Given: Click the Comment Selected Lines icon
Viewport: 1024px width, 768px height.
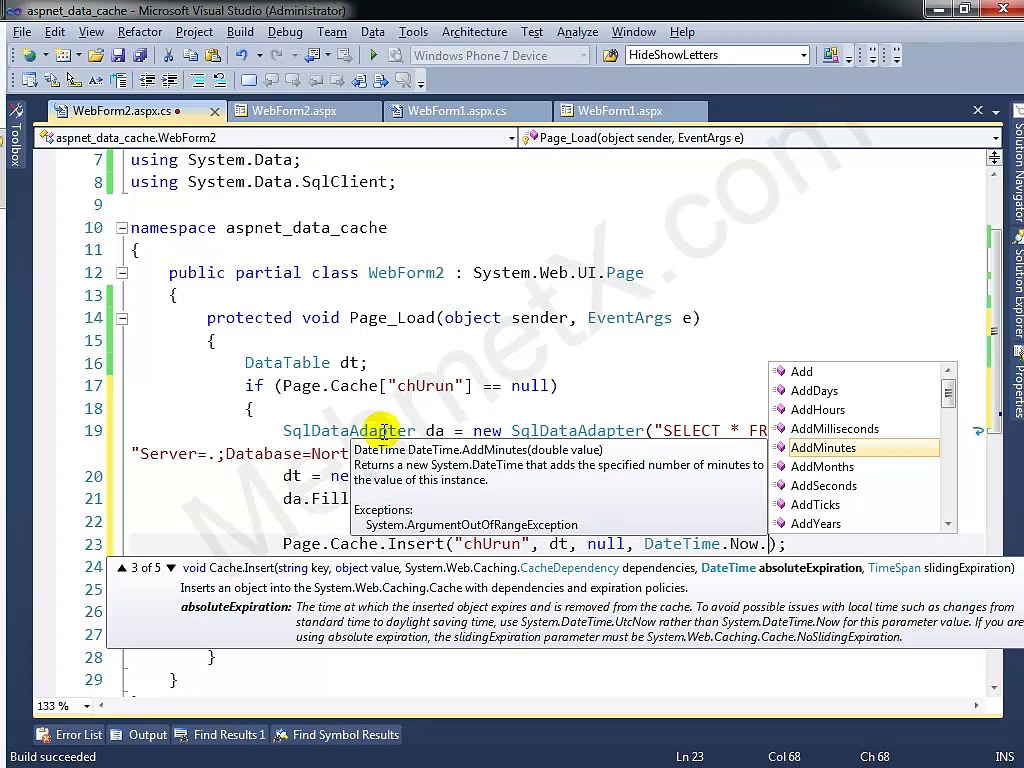Looking at the screenshot, I should click(197, 80).
